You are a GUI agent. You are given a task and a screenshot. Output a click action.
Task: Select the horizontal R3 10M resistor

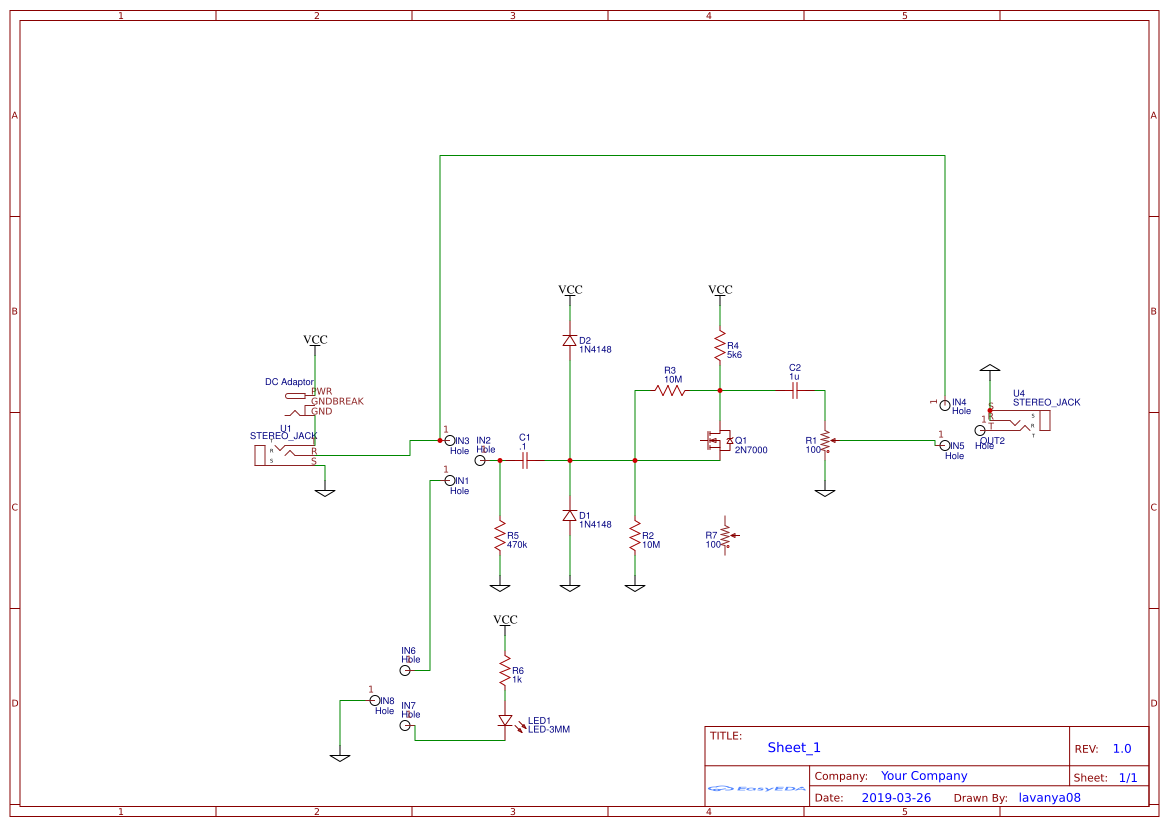pyautogui.click(x=670, y=390)
